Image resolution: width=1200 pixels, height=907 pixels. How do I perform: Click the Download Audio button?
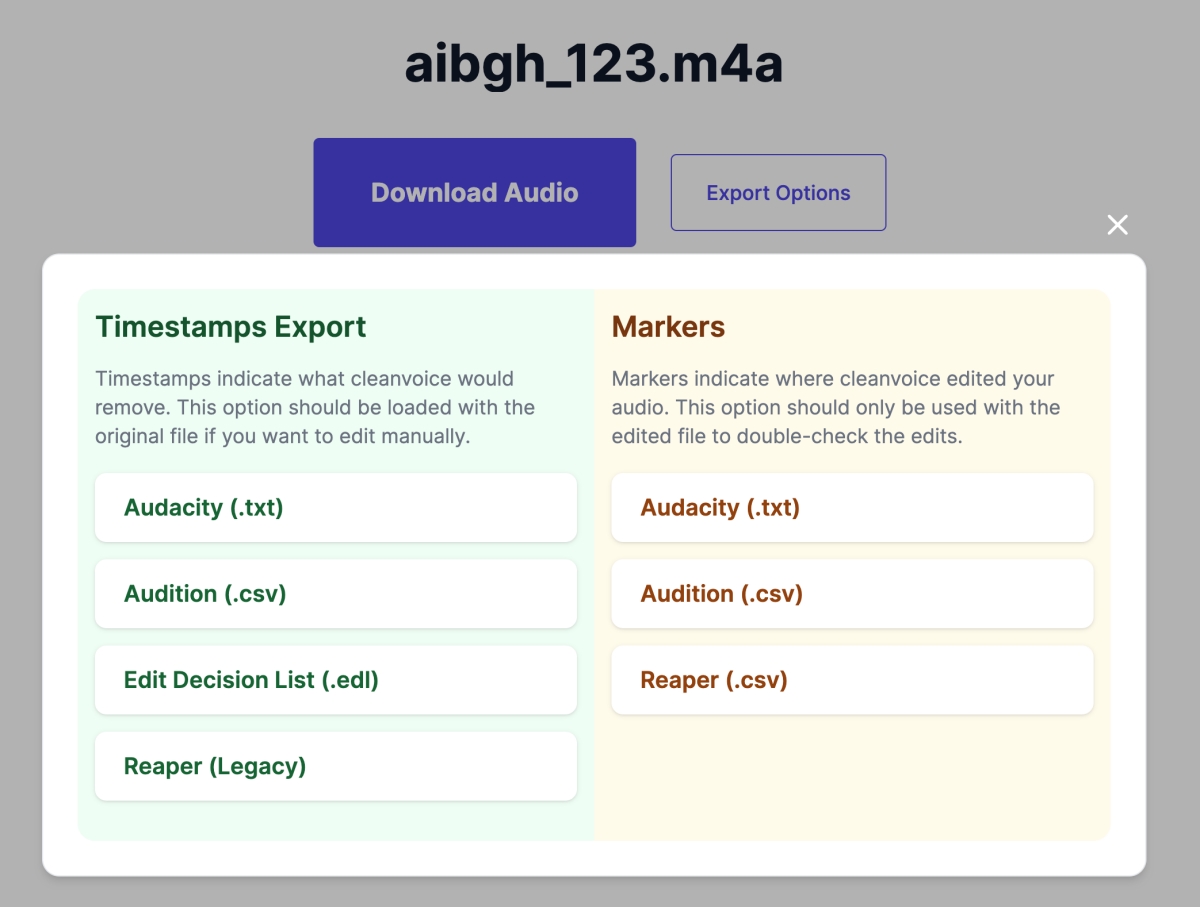point(474,192)
